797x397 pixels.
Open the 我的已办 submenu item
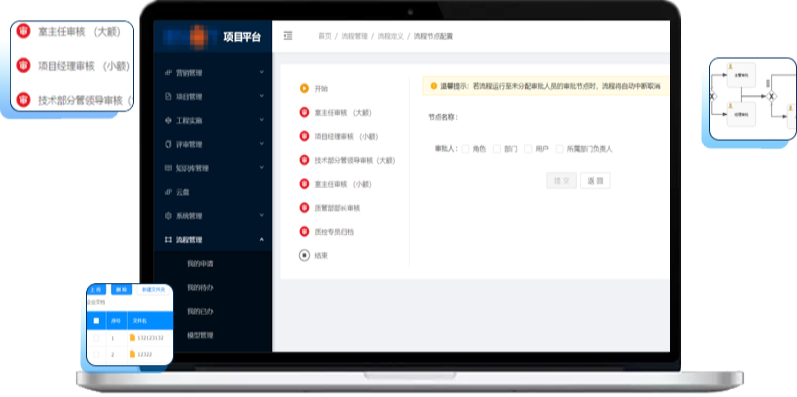point(200,312)
